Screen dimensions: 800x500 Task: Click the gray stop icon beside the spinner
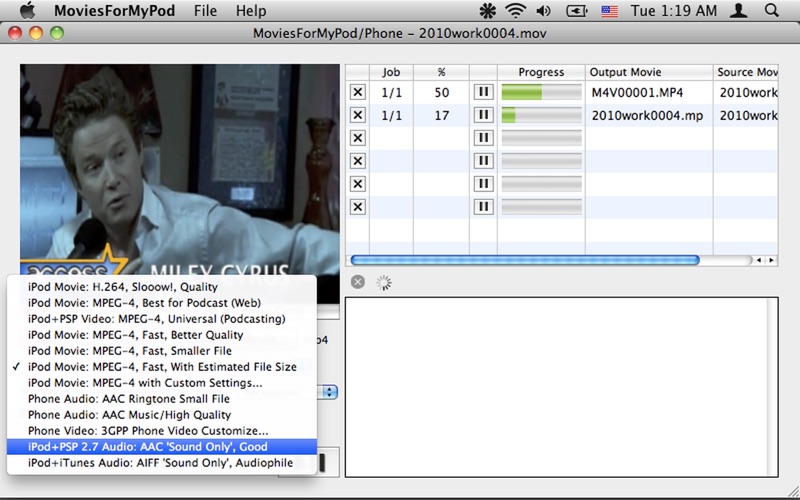coord(358,282)
